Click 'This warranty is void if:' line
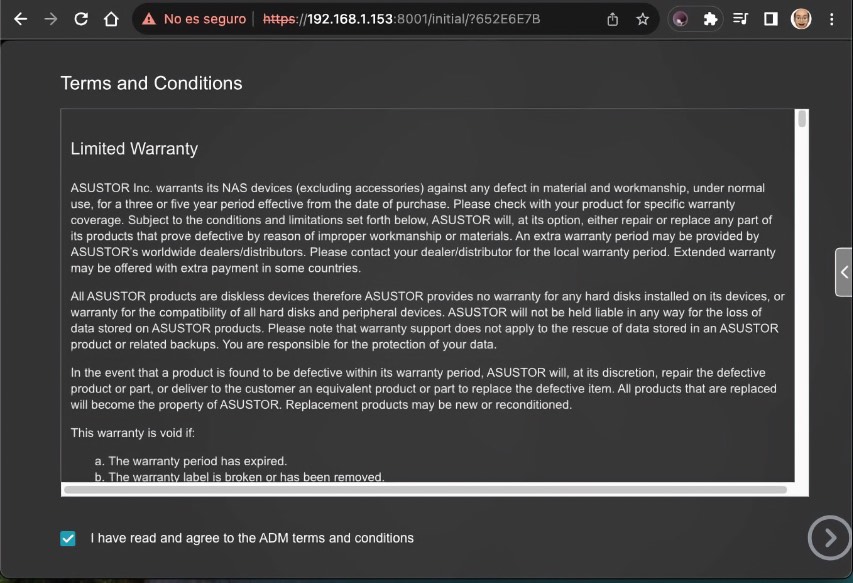The height and width of the screenshot is (583, 853). point(133,433)
